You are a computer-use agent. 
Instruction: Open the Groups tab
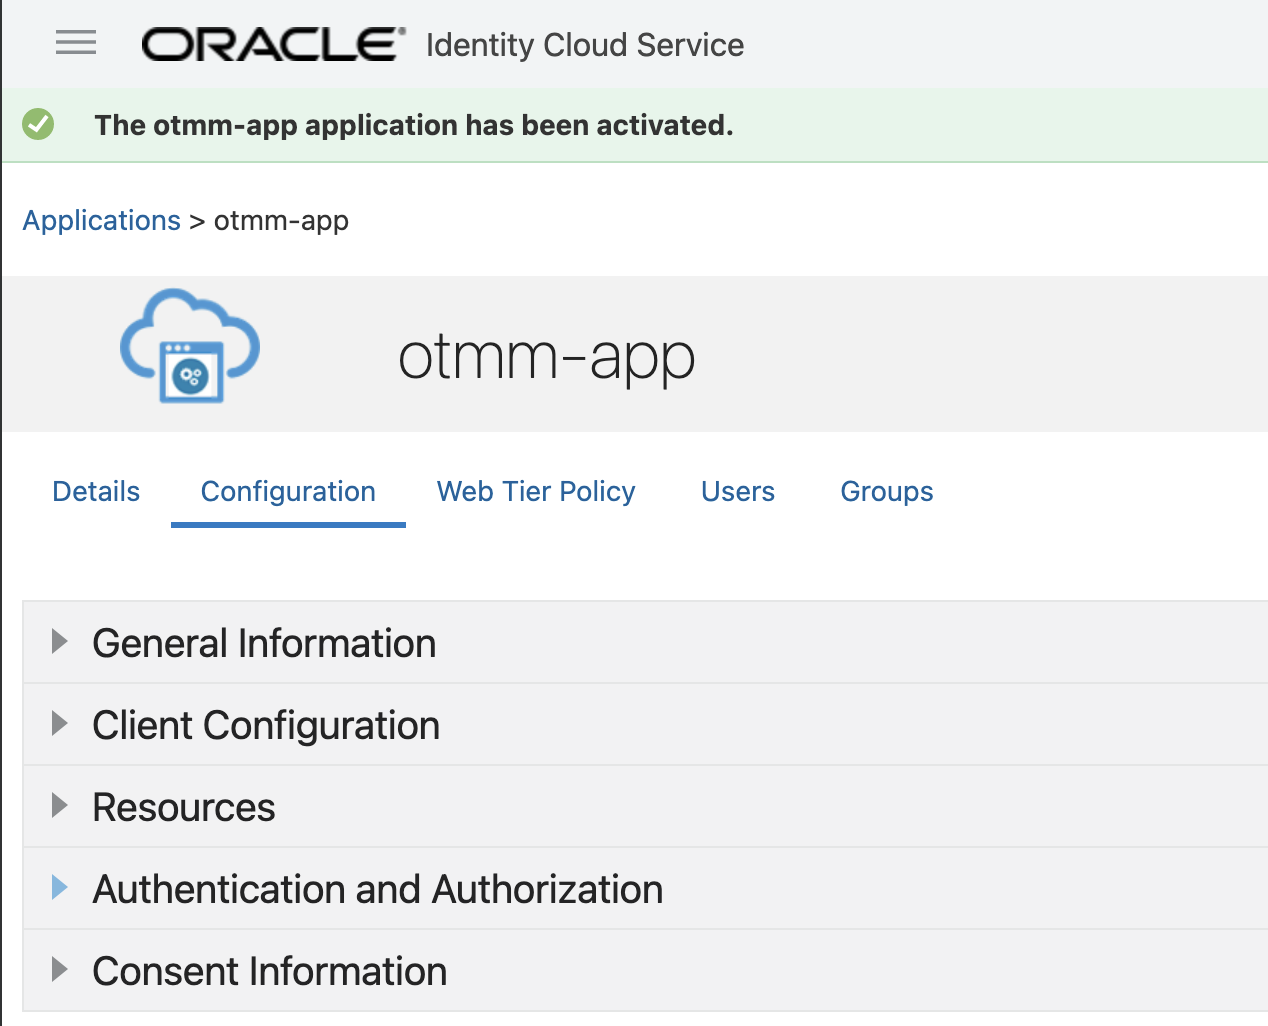[886, 492]
